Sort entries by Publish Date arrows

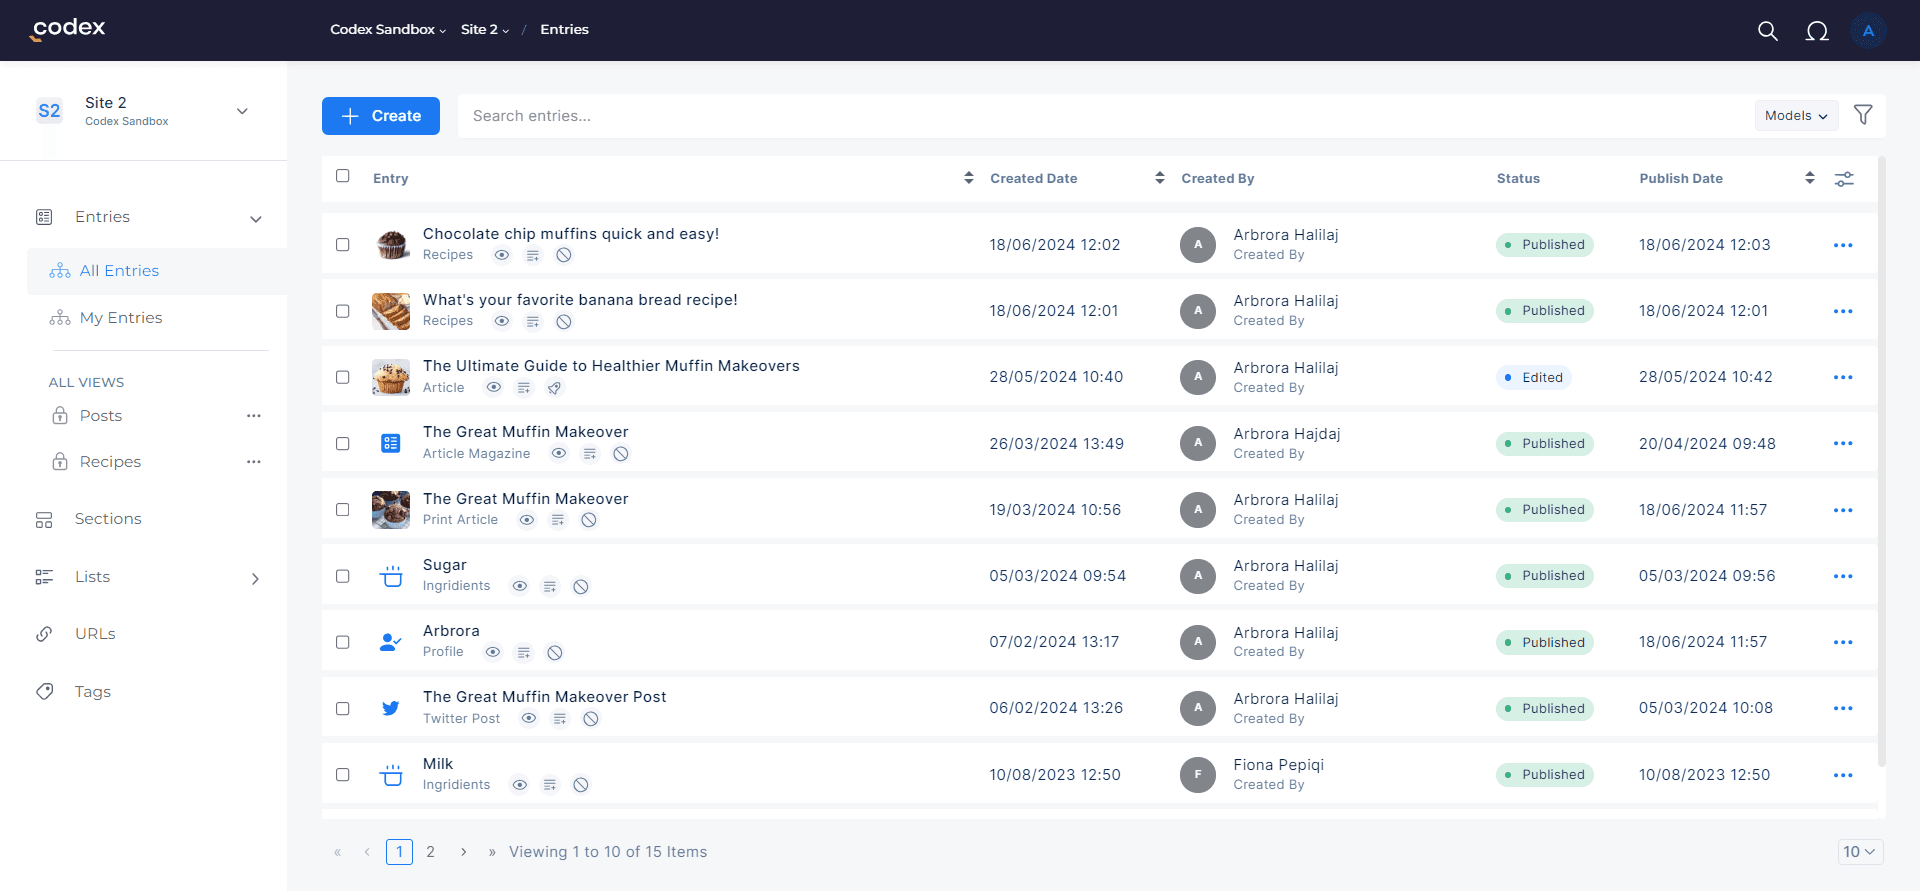[1810, 178]
